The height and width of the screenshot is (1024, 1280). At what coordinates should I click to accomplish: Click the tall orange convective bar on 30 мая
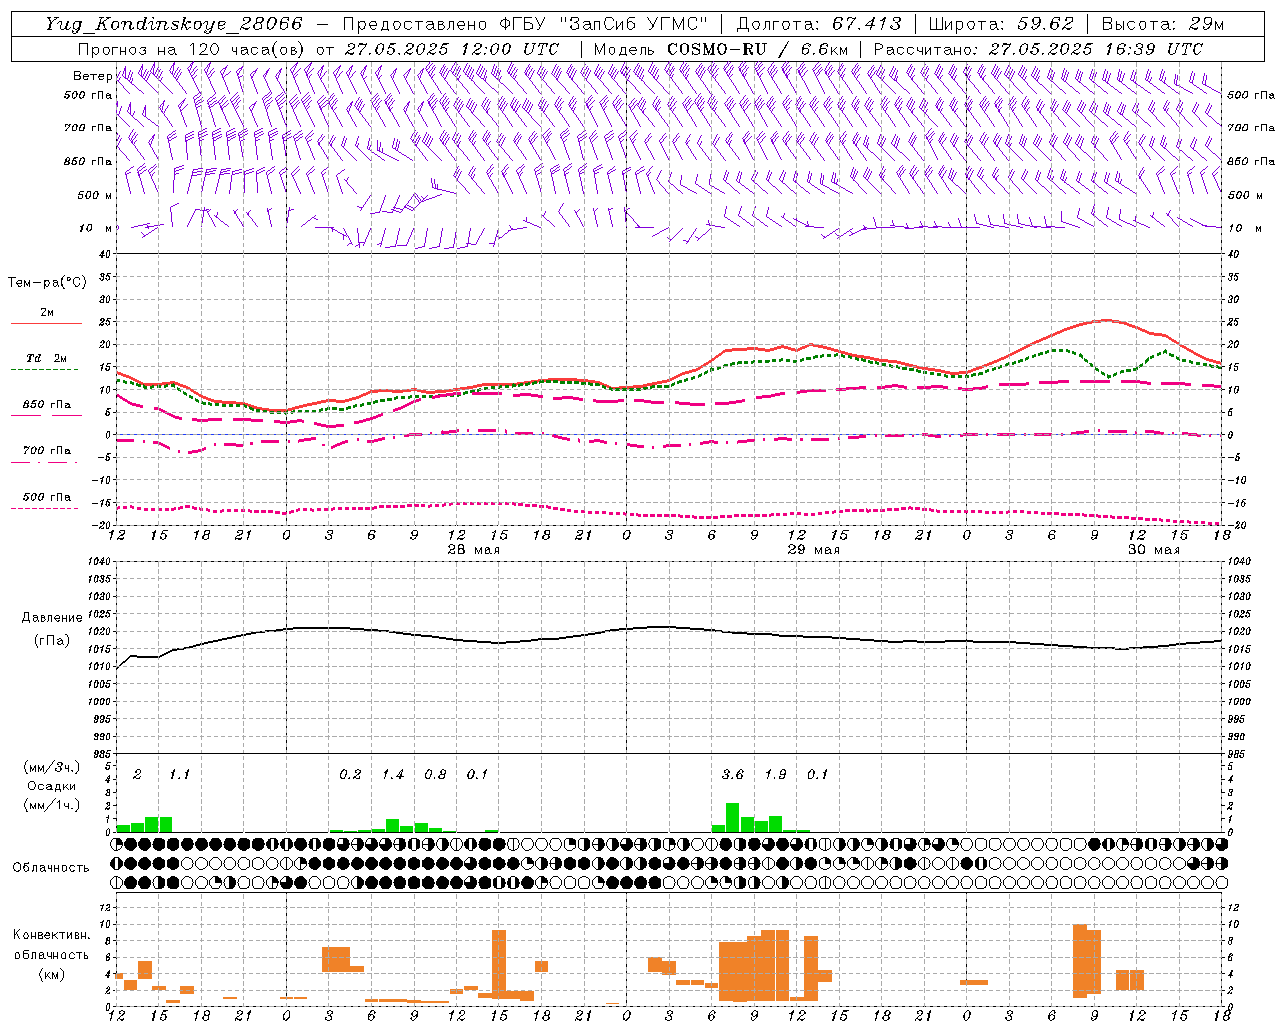coord(1080,961)
